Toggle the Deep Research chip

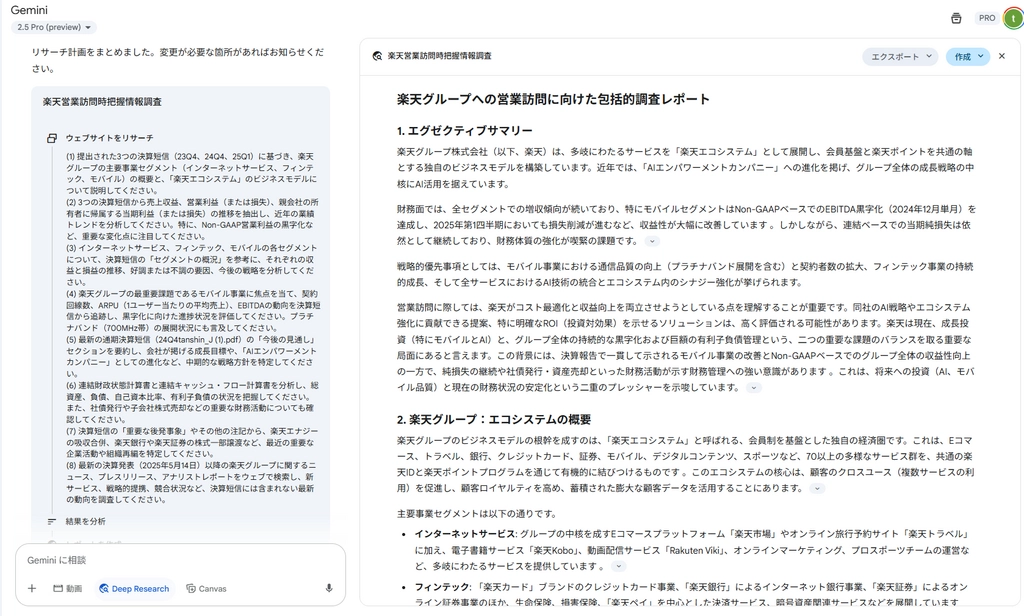[x=134, y=589]
